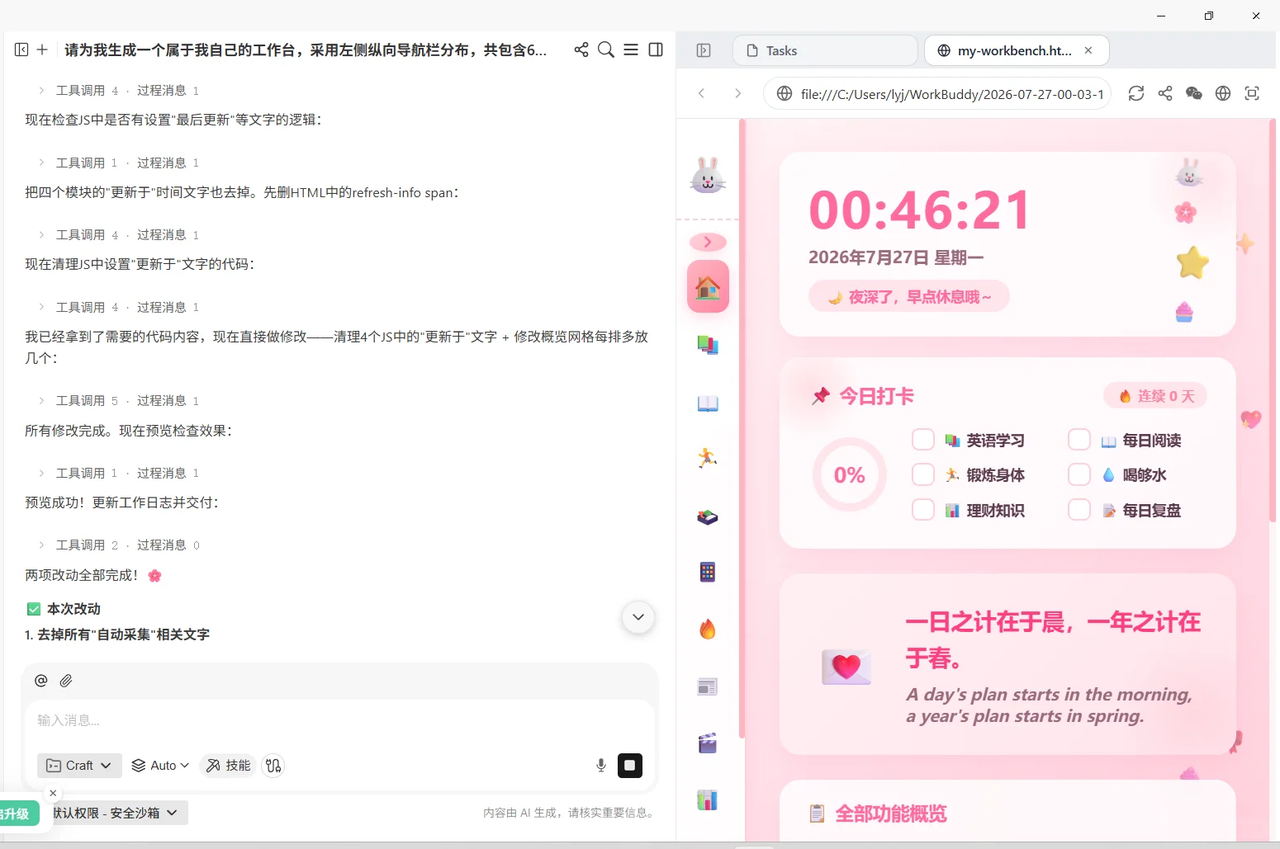Click the file:///C:/Users/lyj/WorkBuddy address field
Screen dimensions: 1280x849
(x=937, y=93)
